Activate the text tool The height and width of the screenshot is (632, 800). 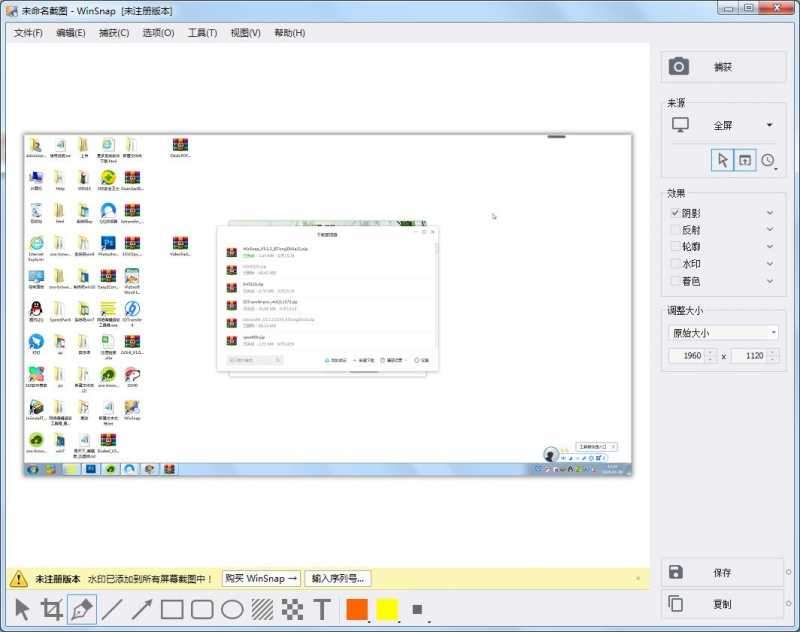point(322,610)
